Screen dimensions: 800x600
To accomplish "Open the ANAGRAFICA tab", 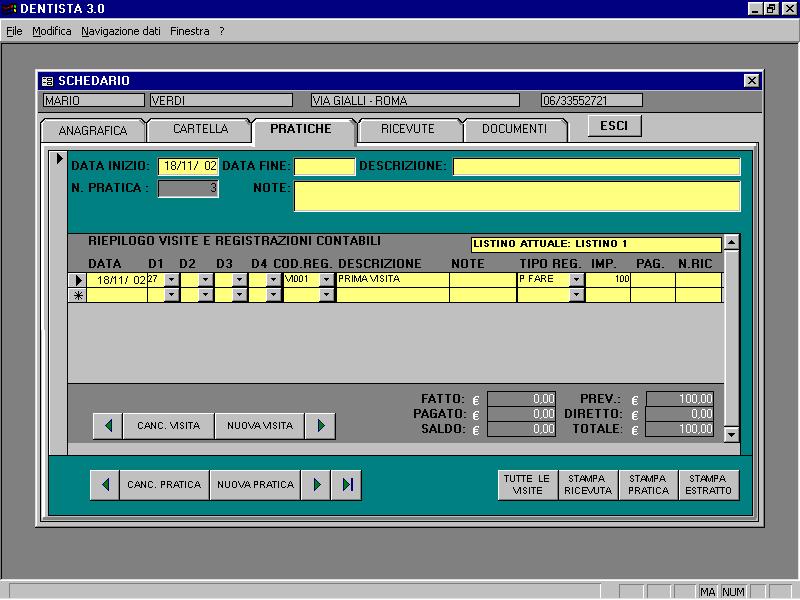I will 93,131.
